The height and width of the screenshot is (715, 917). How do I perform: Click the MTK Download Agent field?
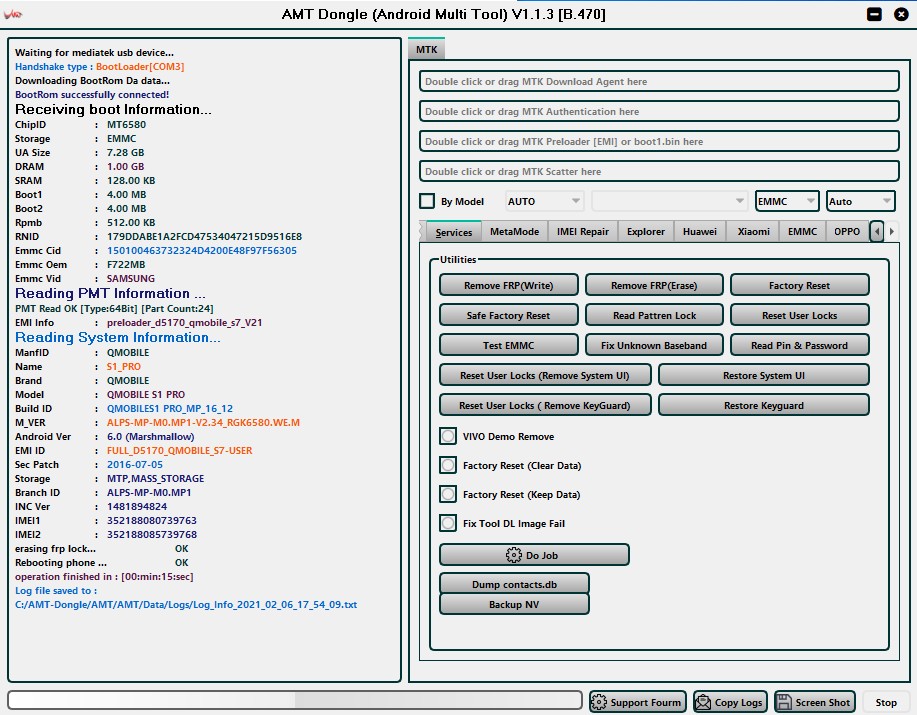(659, 81)
